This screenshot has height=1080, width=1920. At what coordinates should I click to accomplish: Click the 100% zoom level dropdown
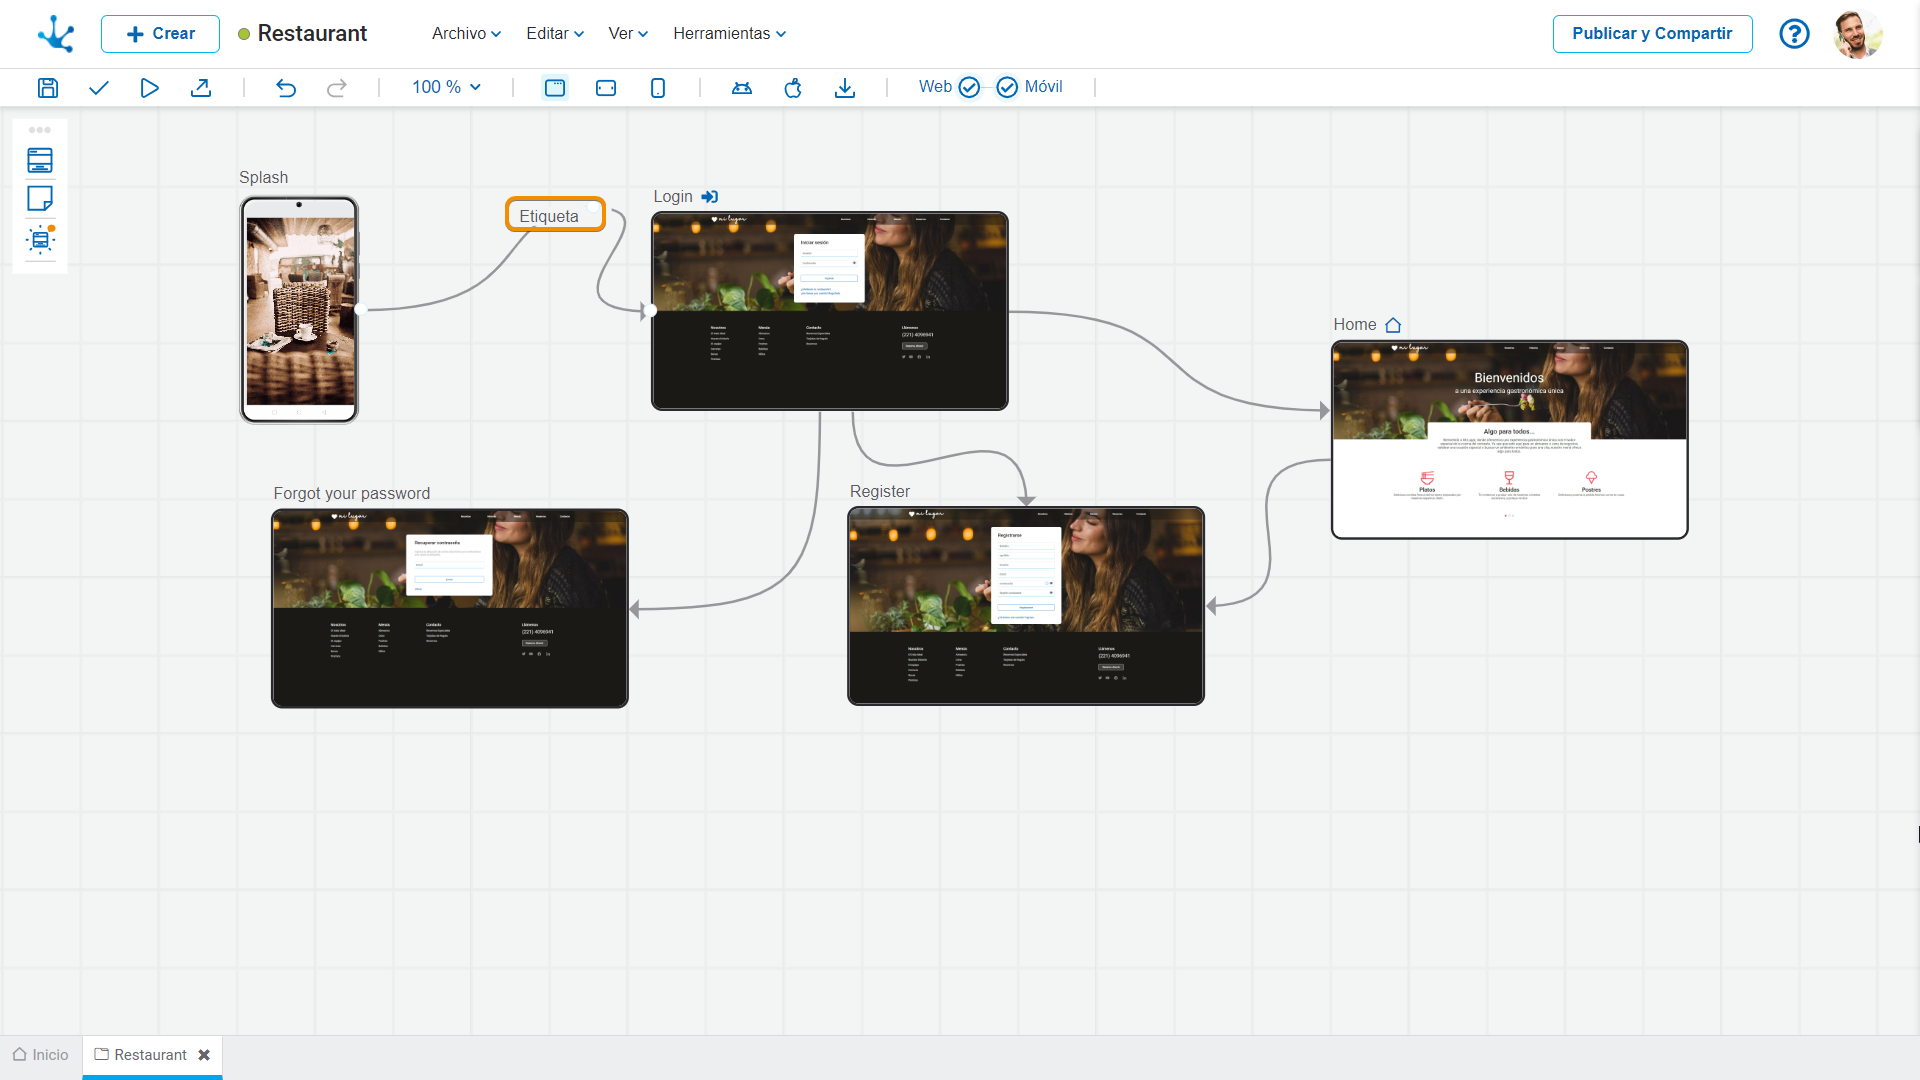coord(446,87)
